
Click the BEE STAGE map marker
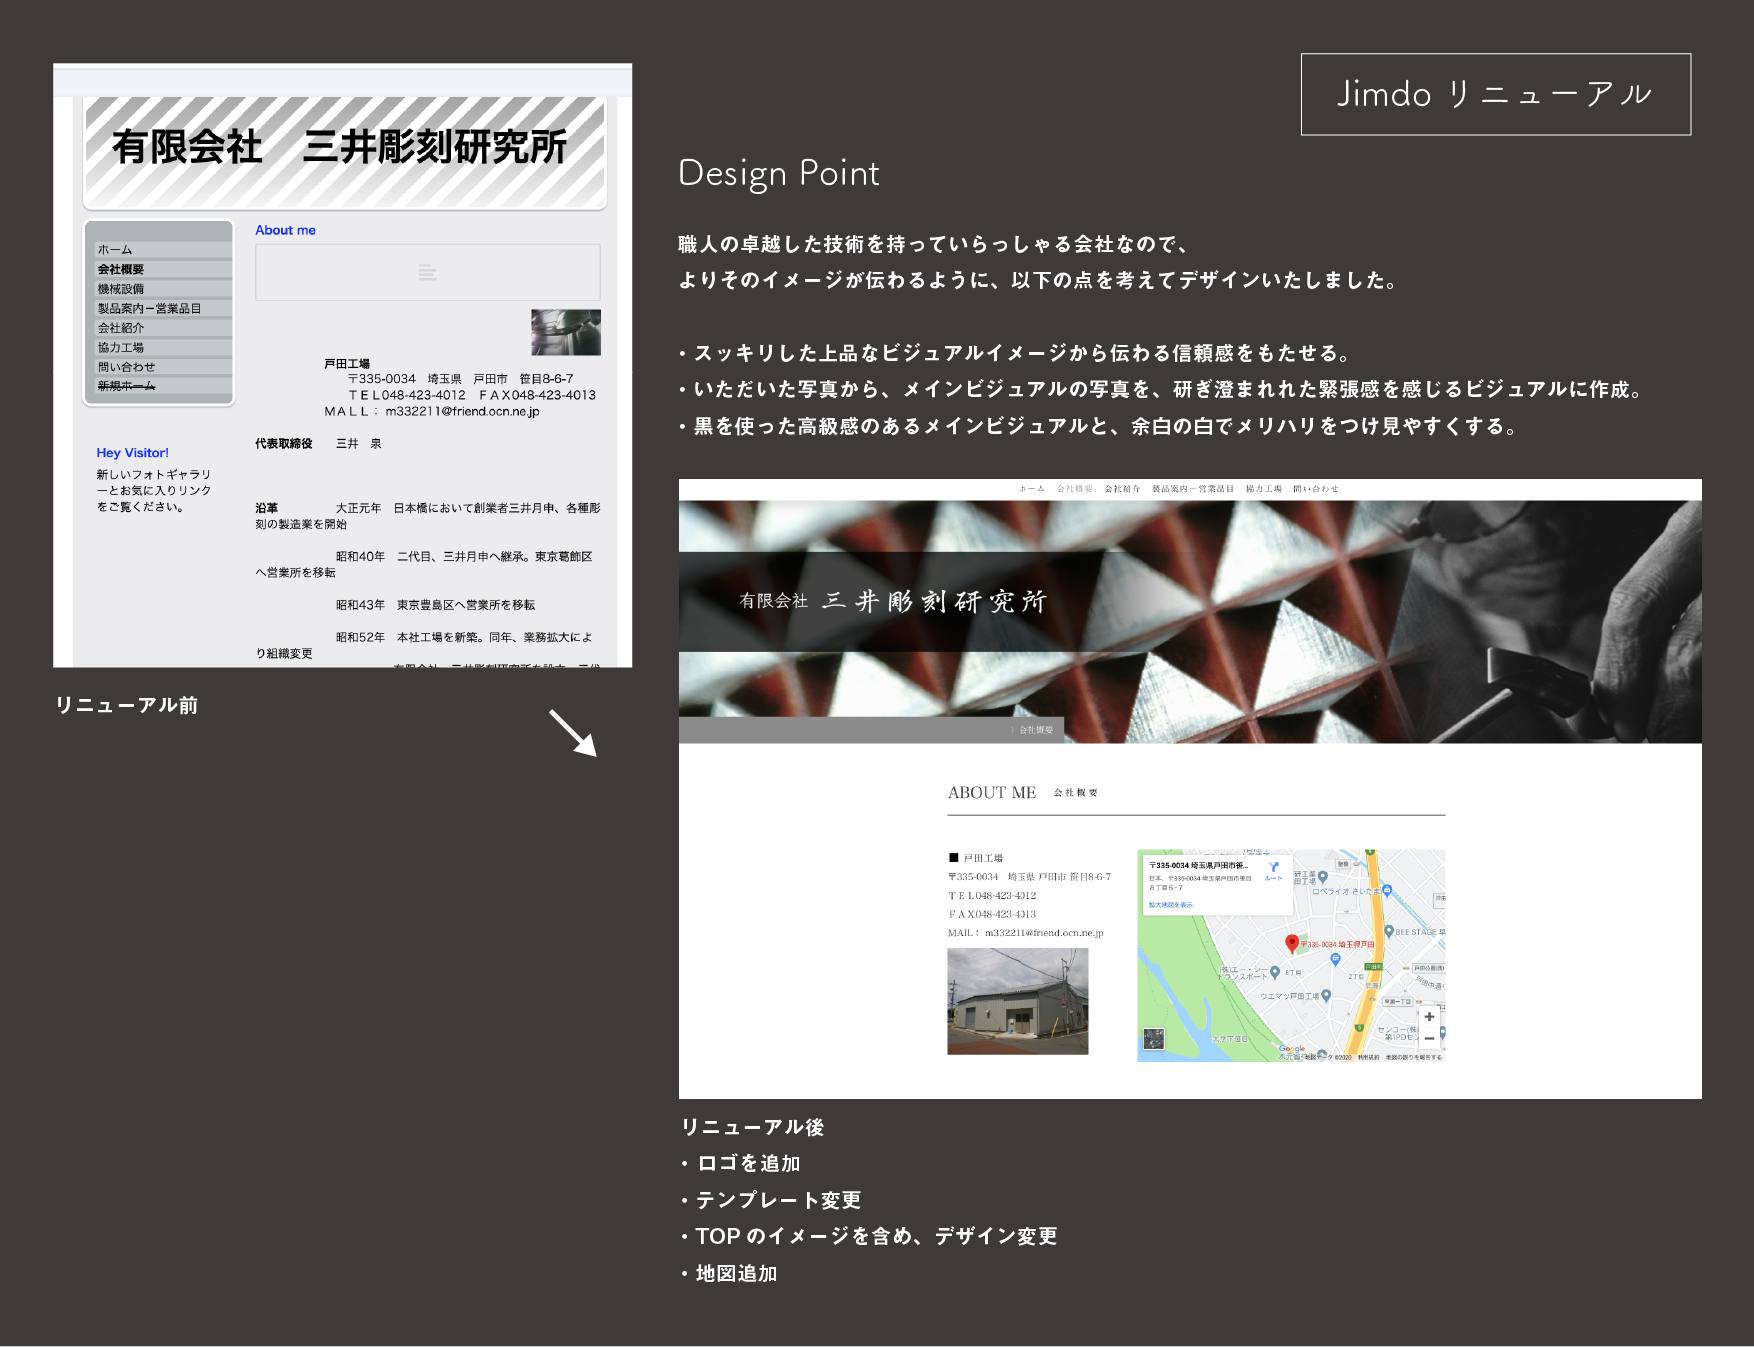tap(1389, 931)
